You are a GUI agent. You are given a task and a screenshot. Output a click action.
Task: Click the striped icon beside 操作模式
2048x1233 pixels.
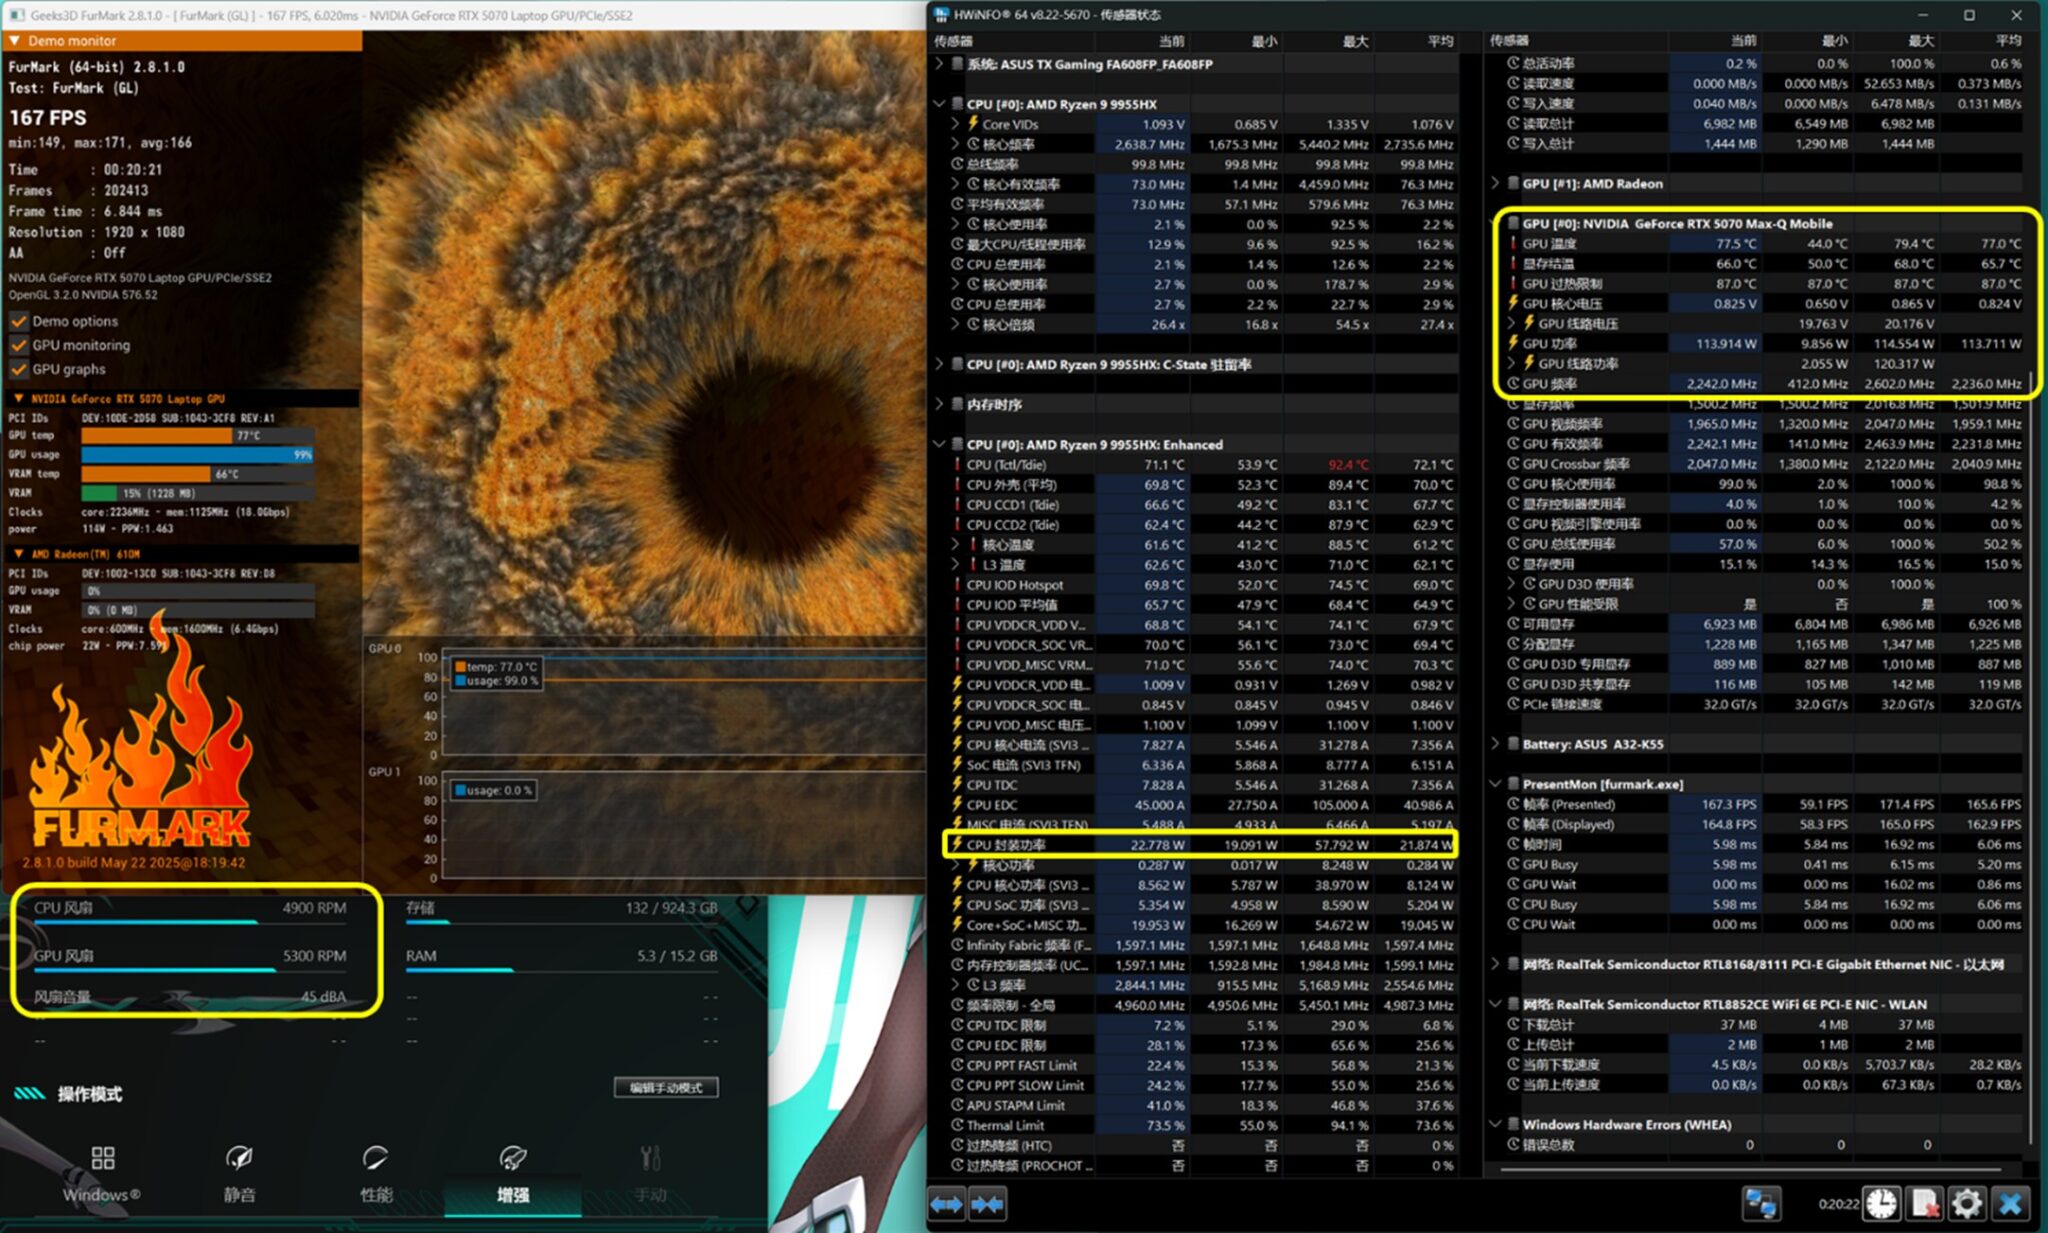pyautogui.click(x=30, y=1093)
